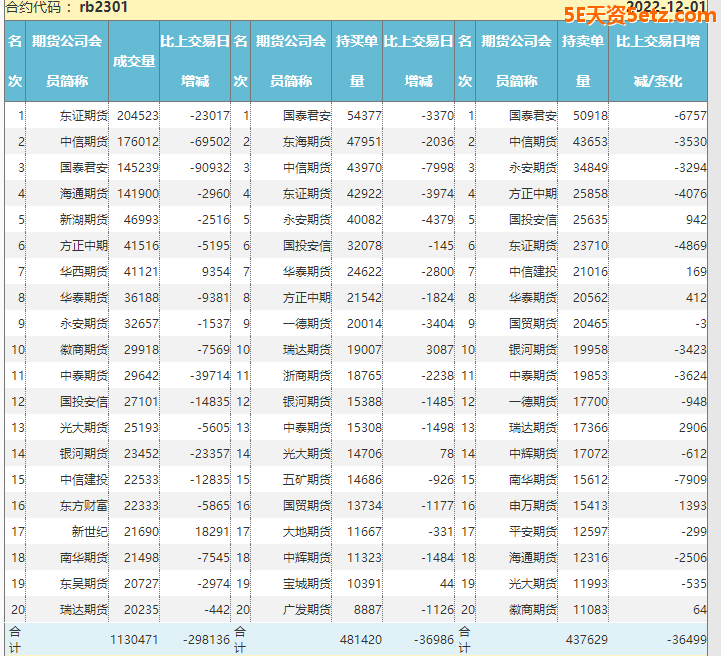Select 申万期货 company name
721x656 pixels.
coord(533,506)
